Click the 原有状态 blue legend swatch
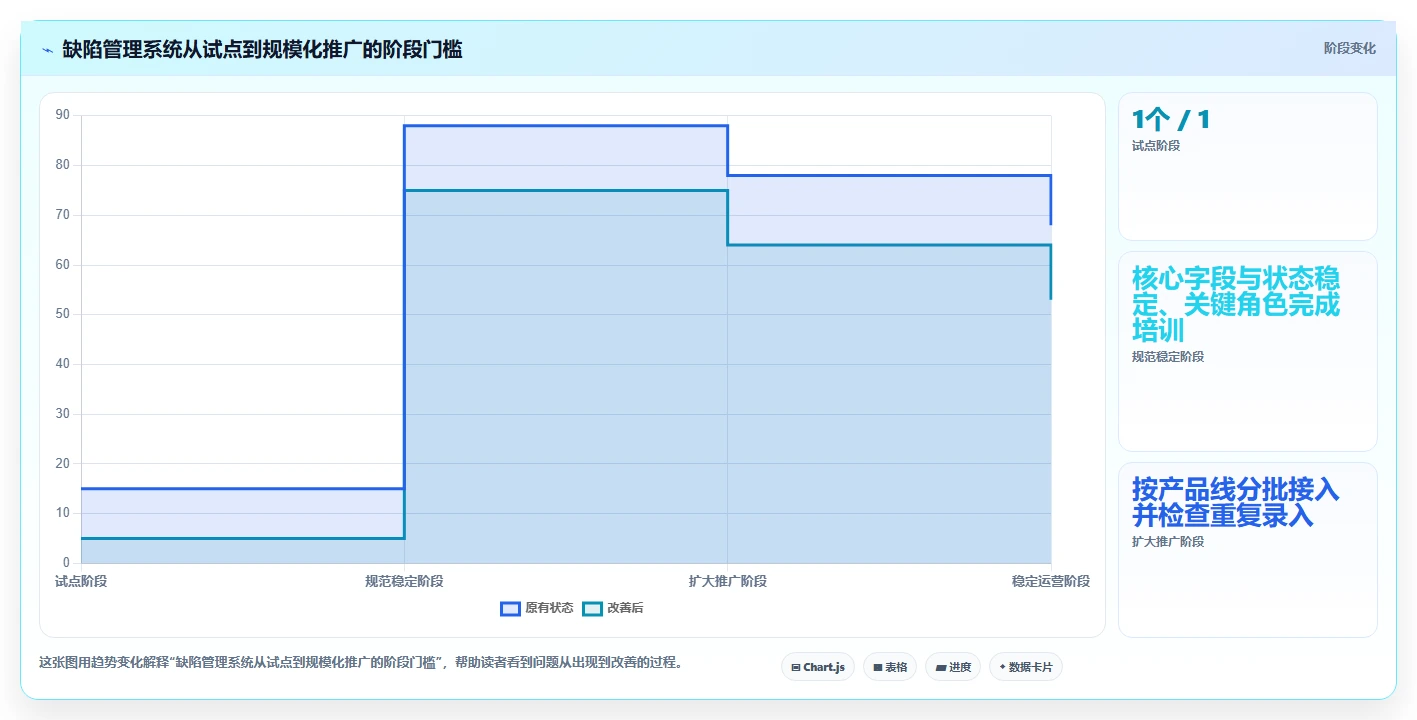This screenshot has width=1417, height=720. tap(510, 608)
